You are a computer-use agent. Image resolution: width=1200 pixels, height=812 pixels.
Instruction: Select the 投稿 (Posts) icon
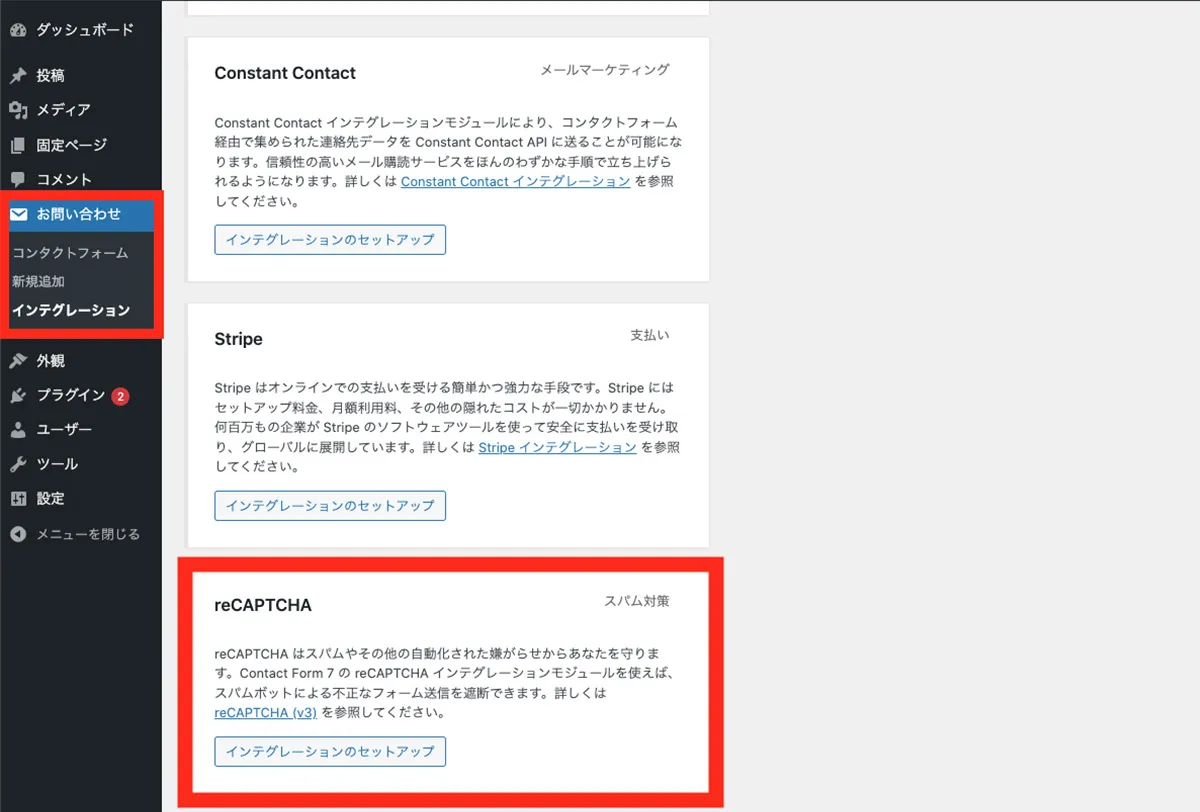tap(20, 75)
